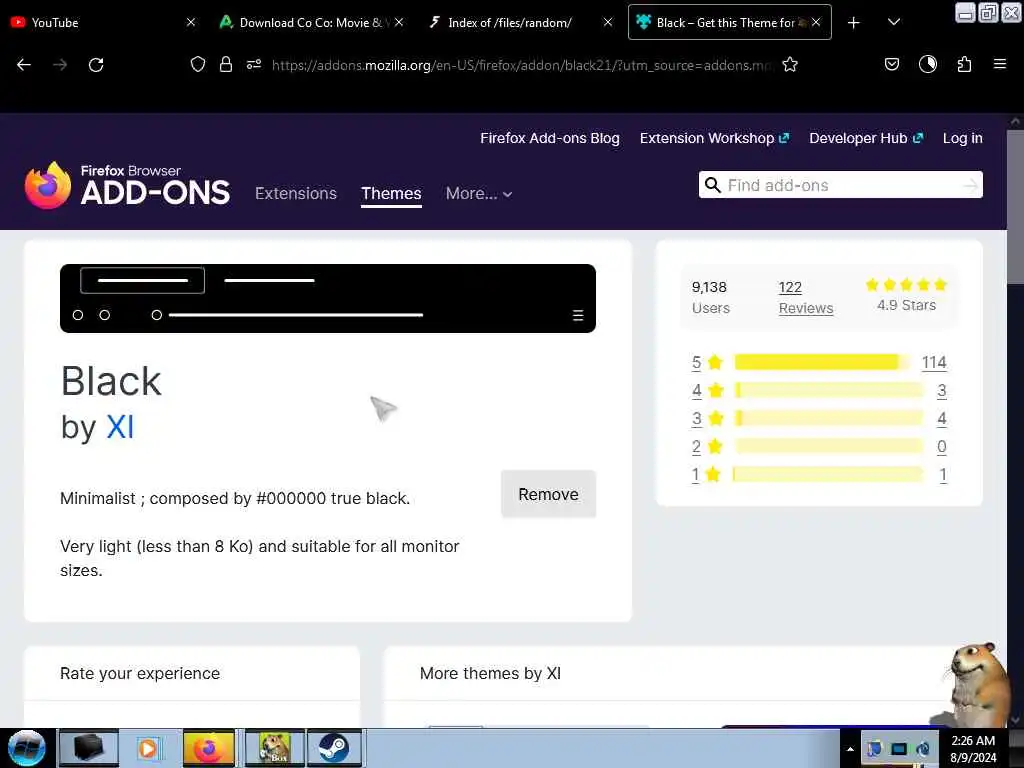Click the 3-star rating bar
Image resolution: width=1024 pixels, height=768 pixels.
[829, 419]
